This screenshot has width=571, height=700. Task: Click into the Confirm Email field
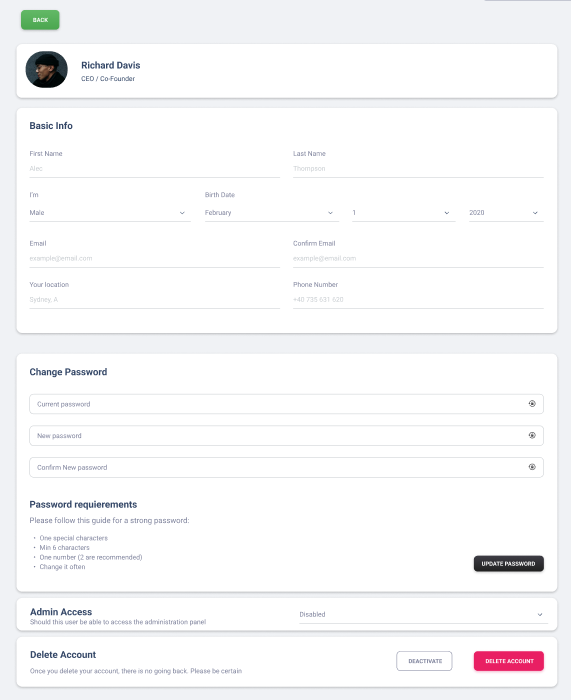click(418, 258)
